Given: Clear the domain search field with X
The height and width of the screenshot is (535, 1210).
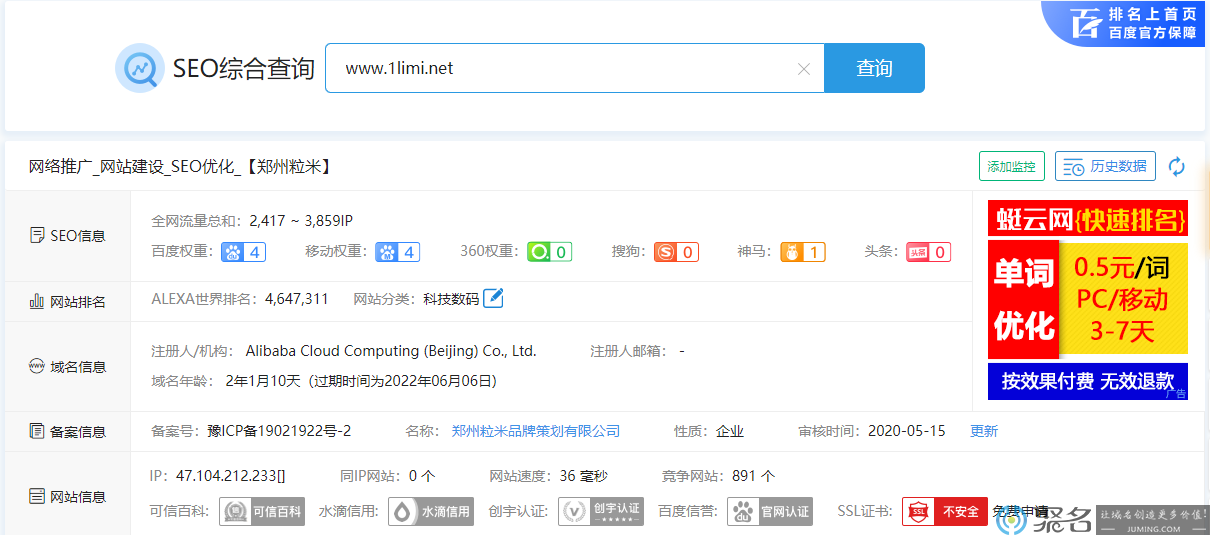Looking at the screenshot, I should pos(803,69).
